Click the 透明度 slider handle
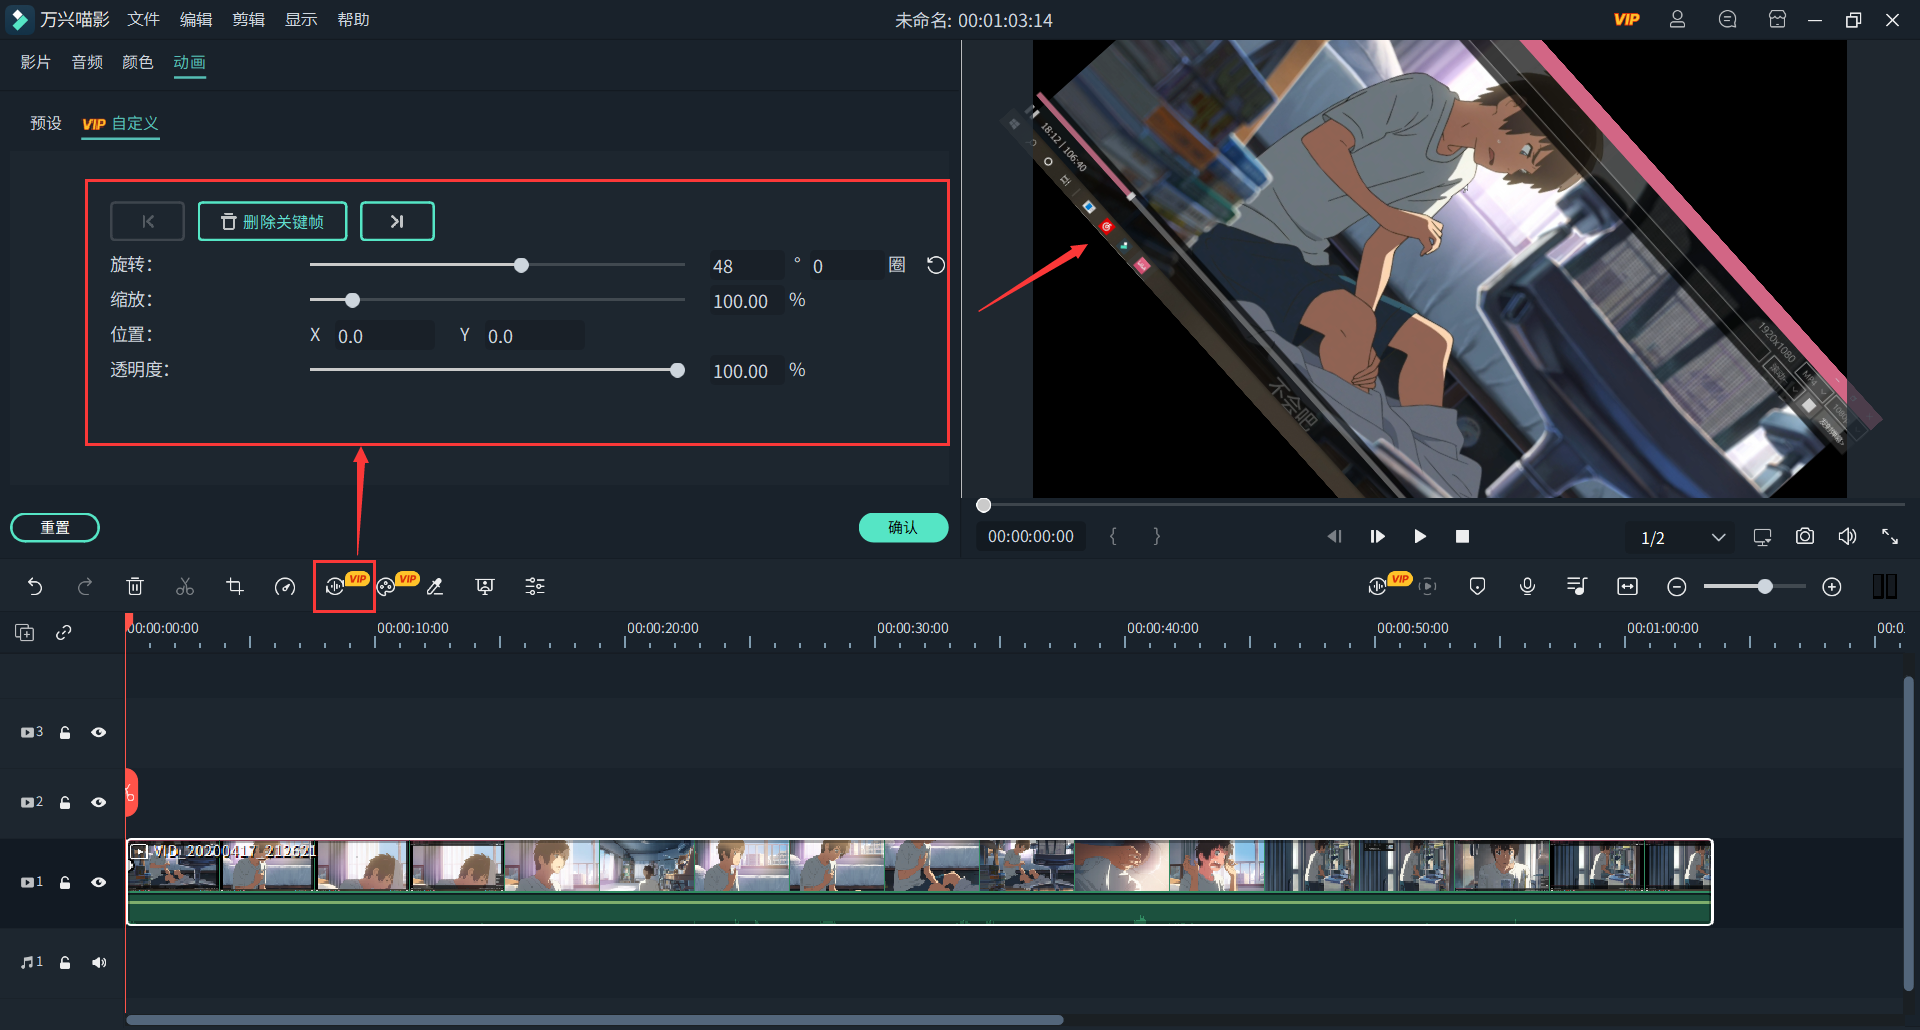Viewport: 1920px width, 1030px height. [677, 370]
